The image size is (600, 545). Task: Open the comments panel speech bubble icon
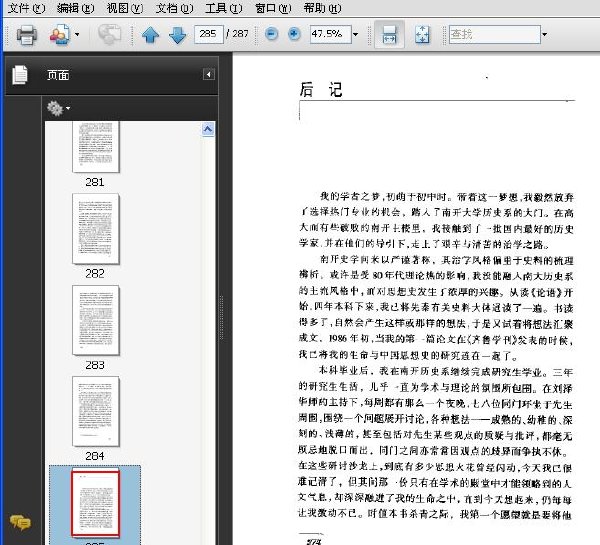(20, 522)
